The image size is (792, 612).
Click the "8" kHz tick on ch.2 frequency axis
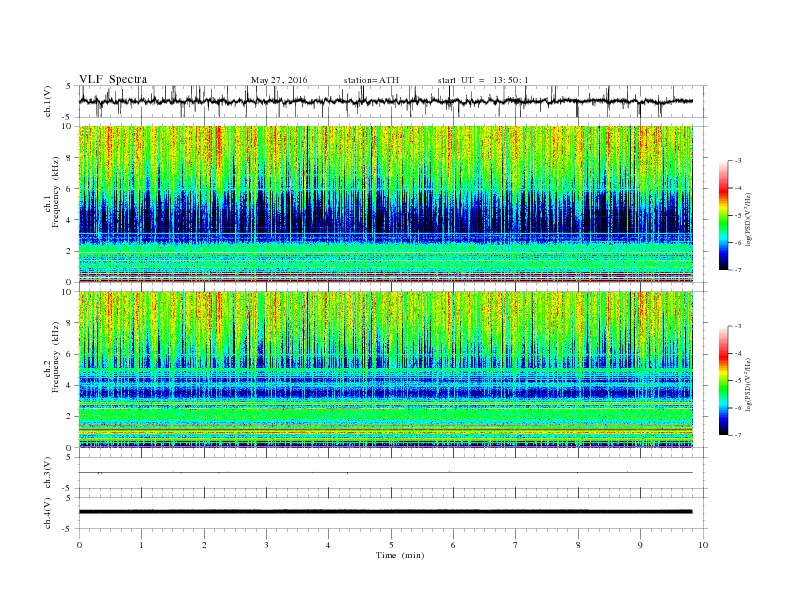(70, 323)
